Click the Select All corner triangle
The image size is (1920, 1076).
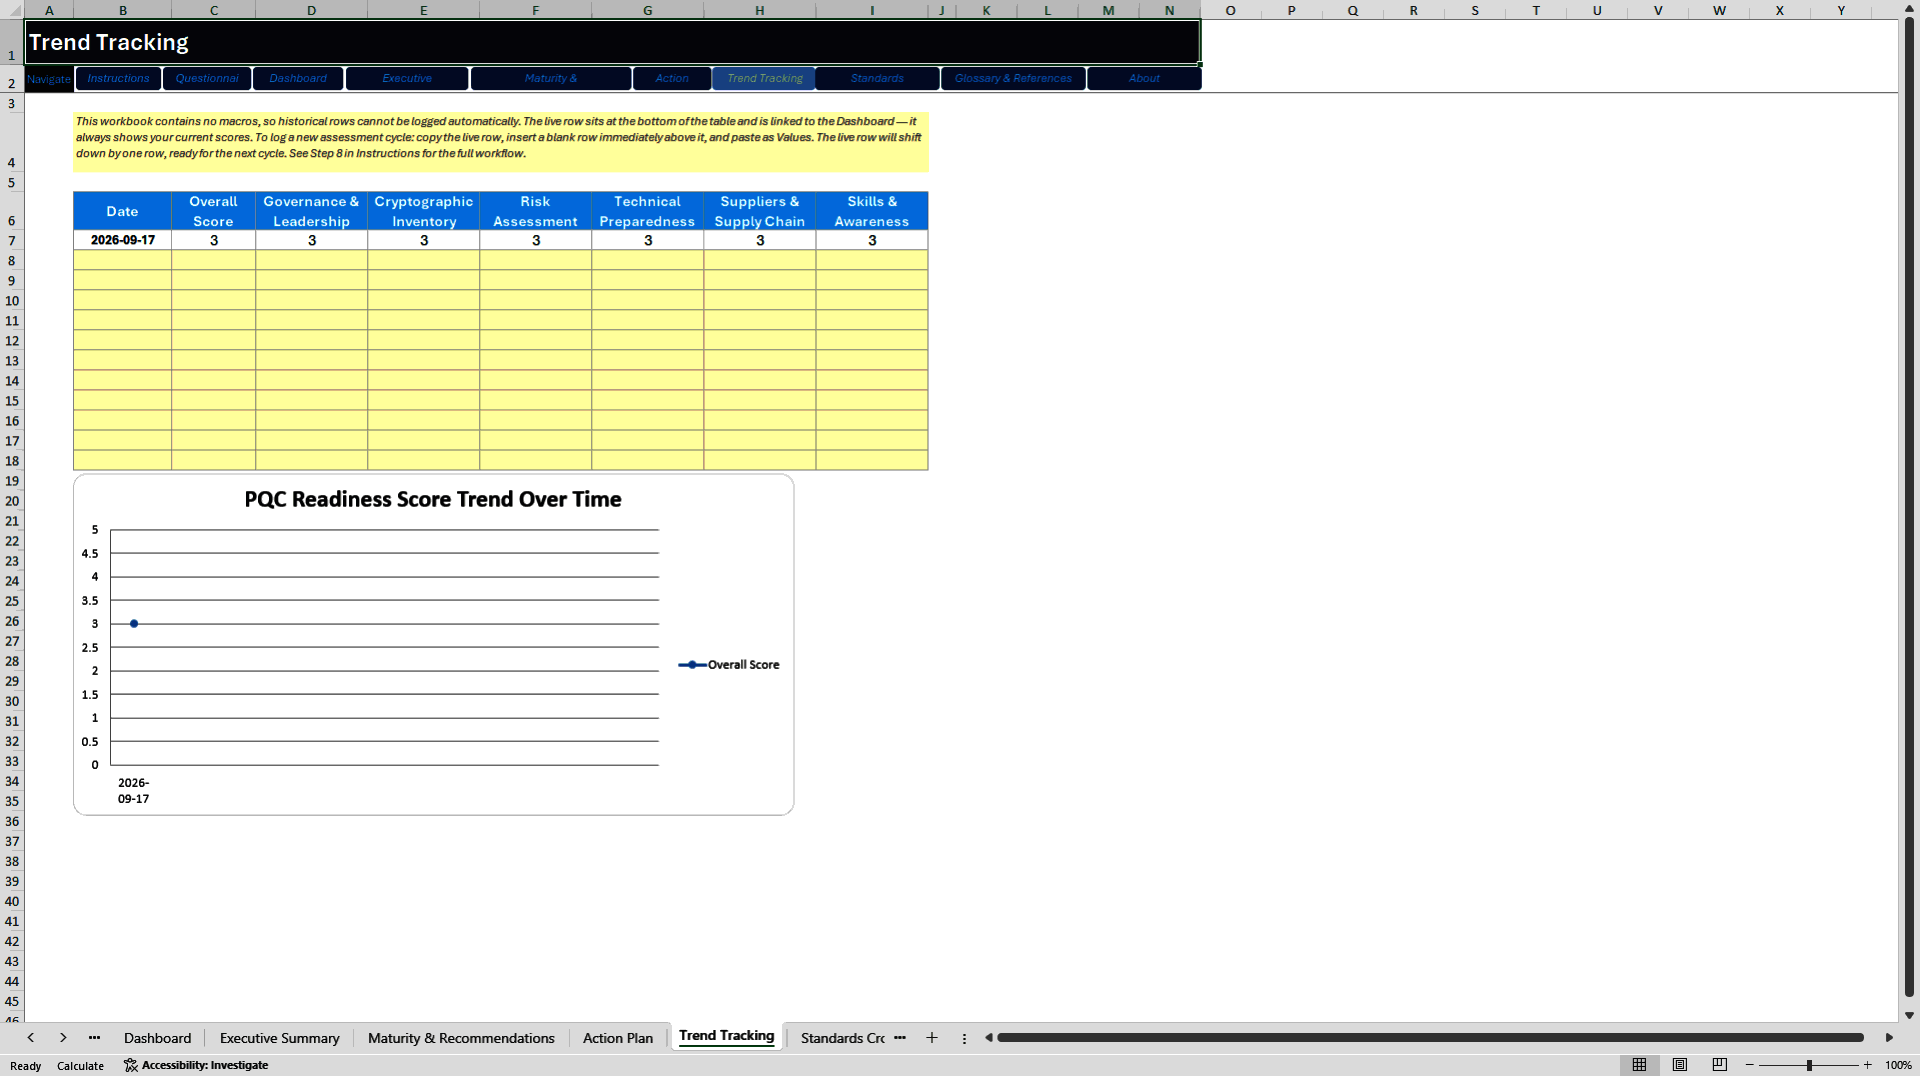pos(12,10)
